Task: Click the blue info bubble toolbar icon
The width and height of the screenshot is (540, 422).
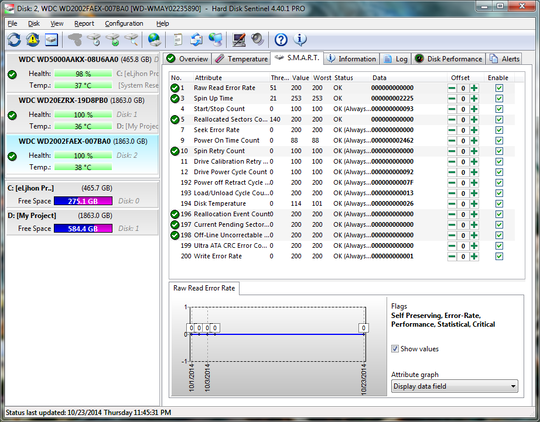Action: [x=300, y=40]
